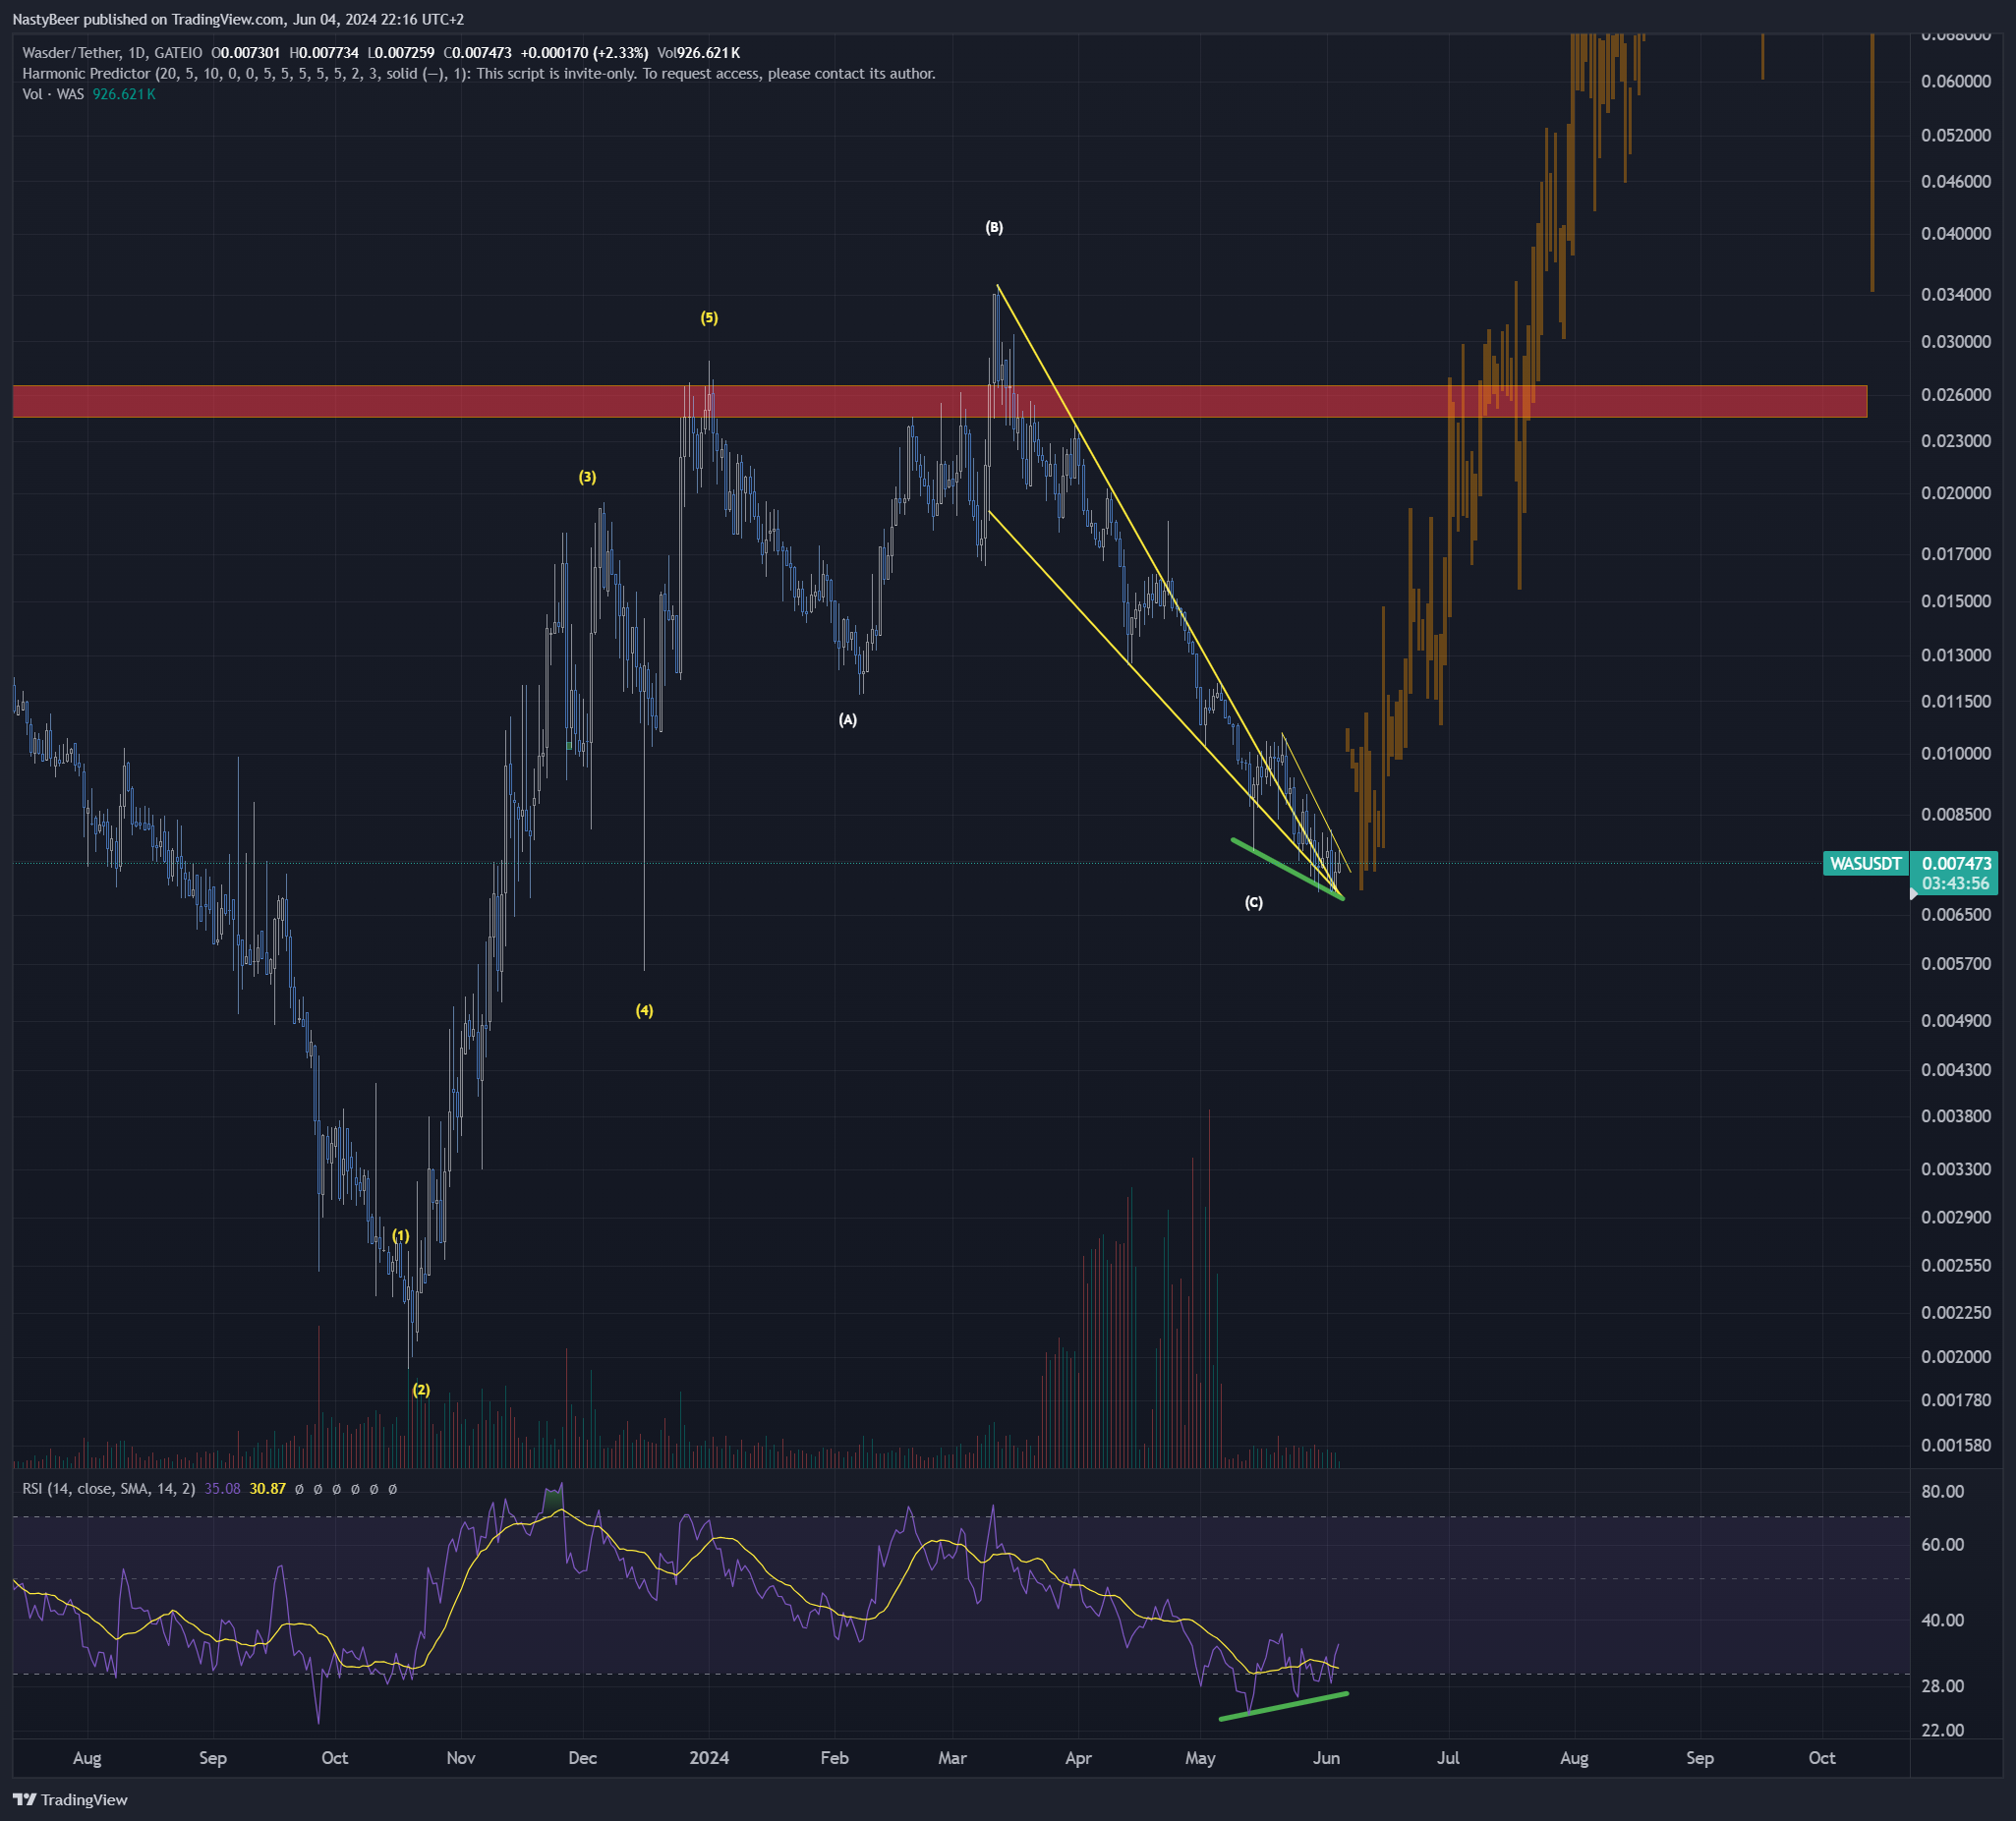Click the green divergence line on RSI panel
Viewport: 2016px width, 1821px height.
[1284, 1706]
